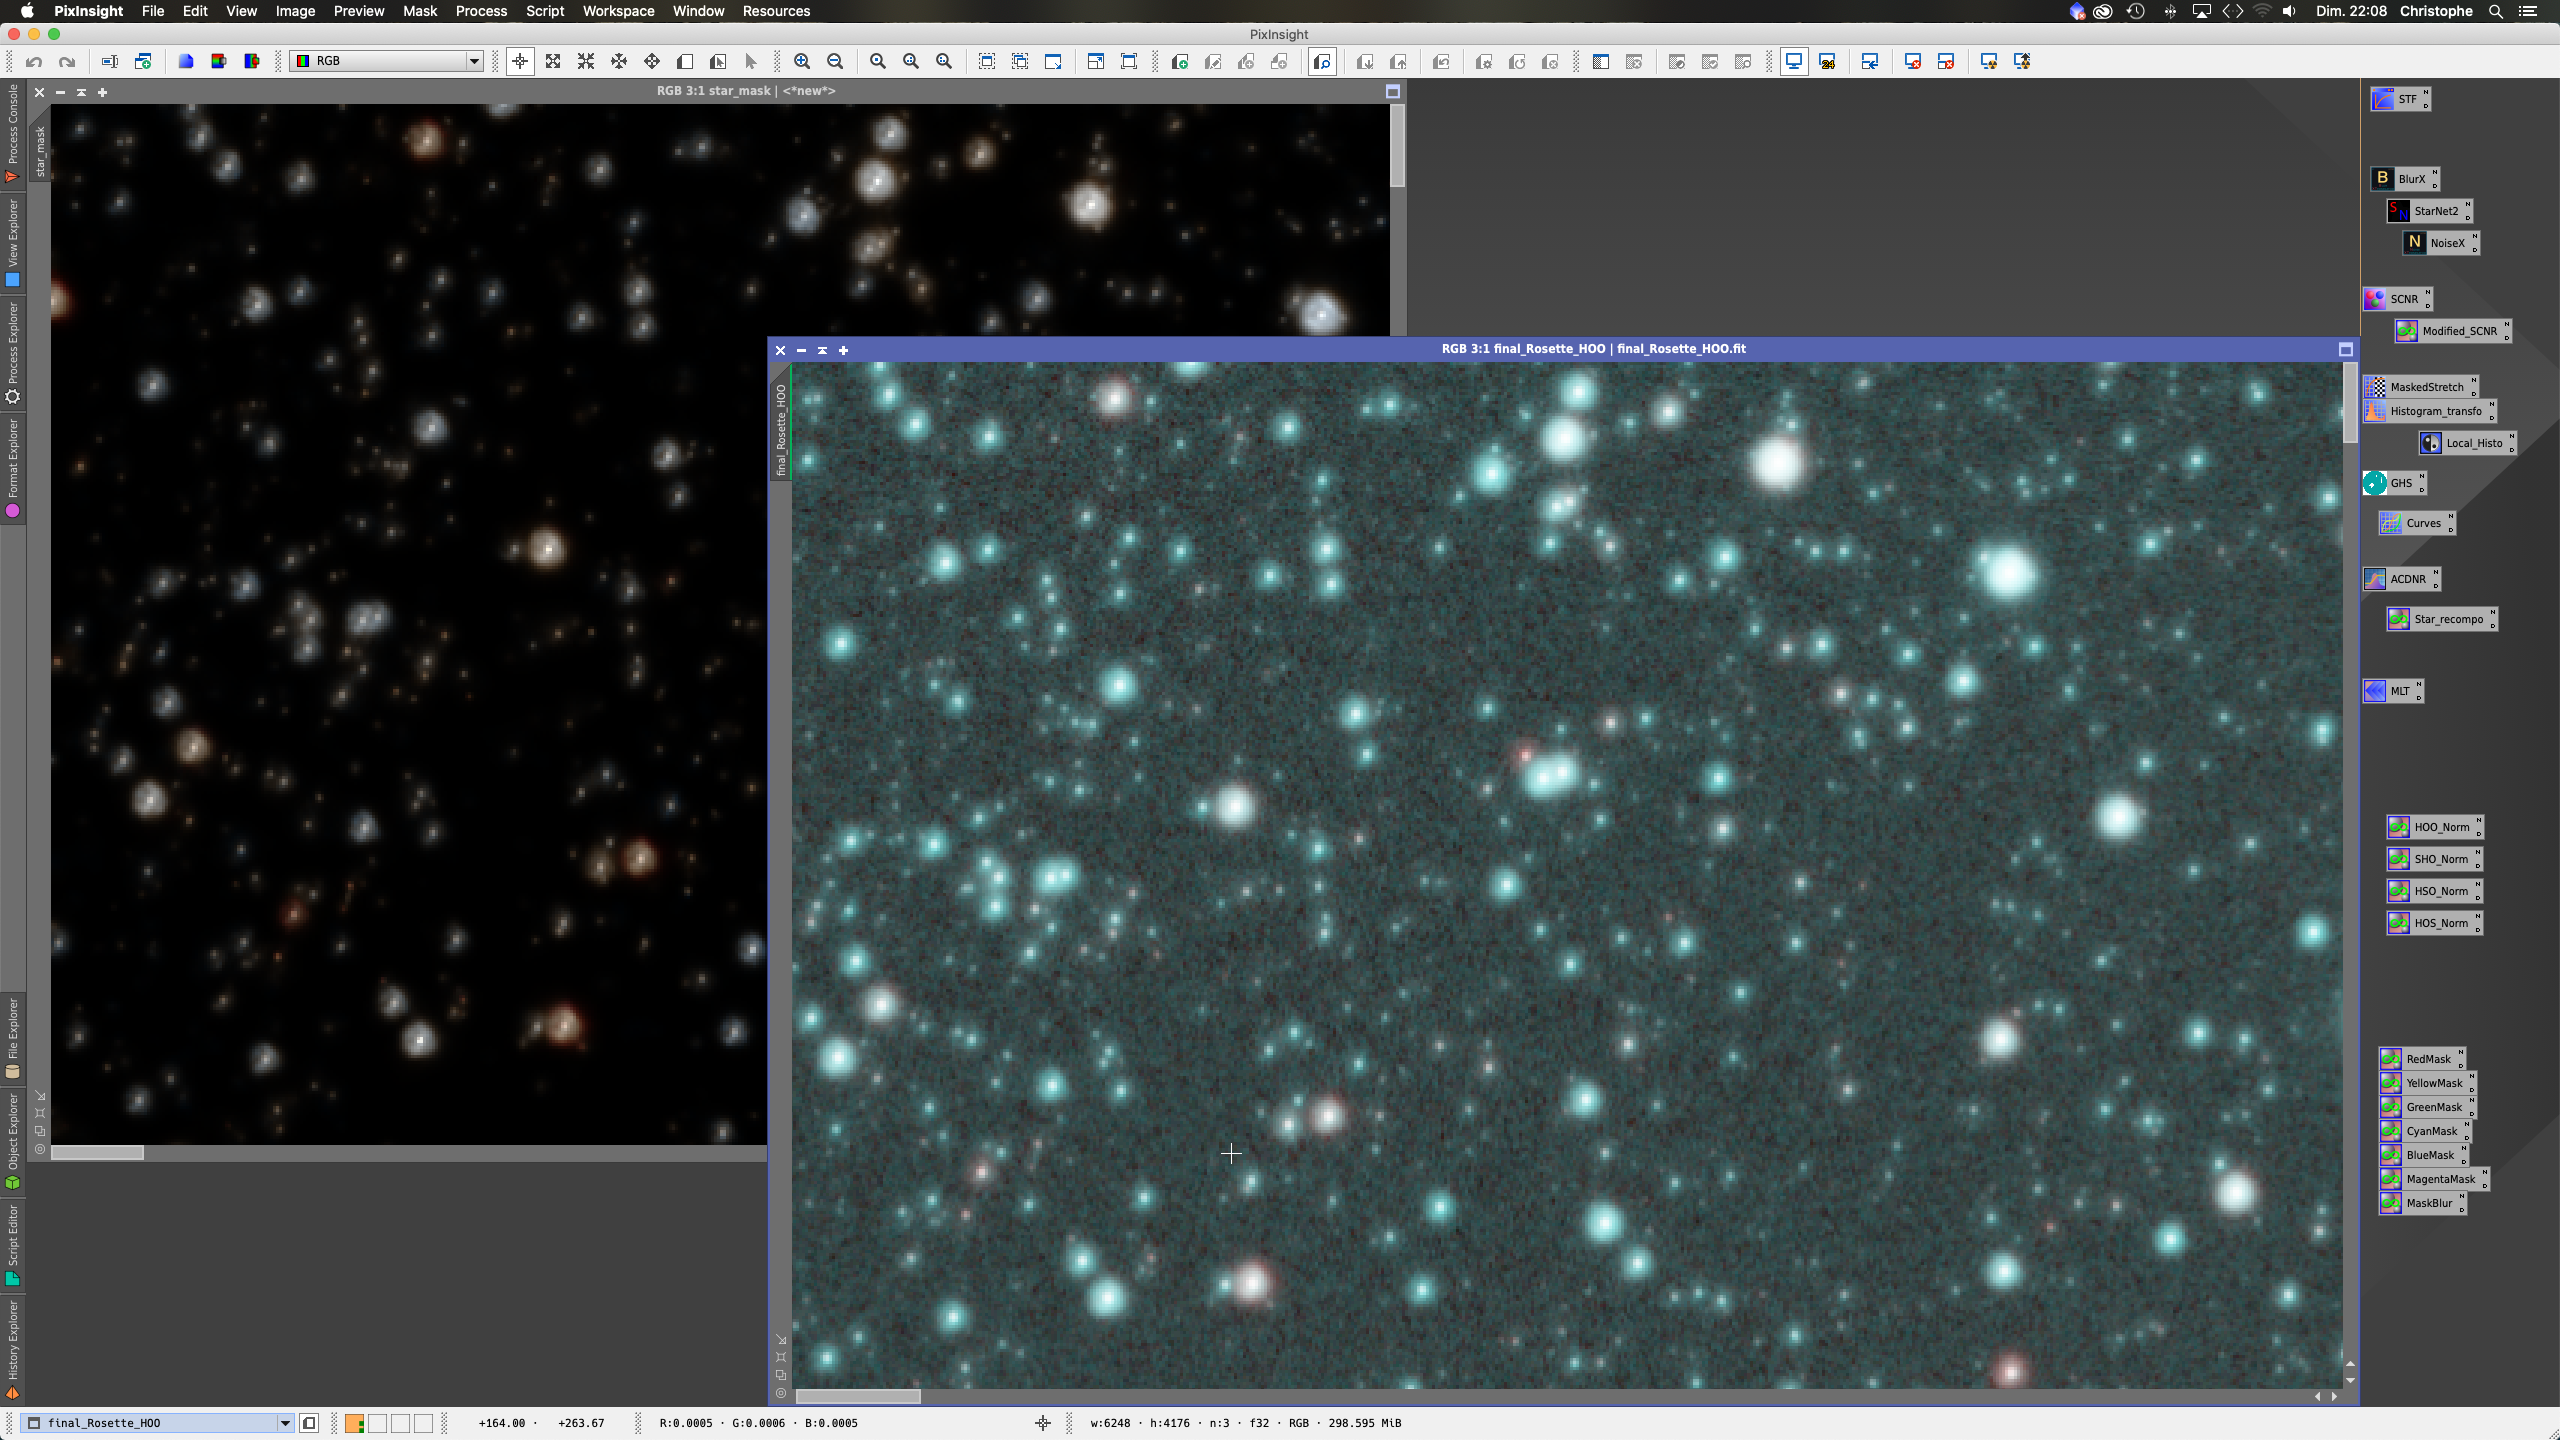Expand the Process Explorer side panel
Viewport: 2560px width, 1440px height.
[x=13, y=345]
